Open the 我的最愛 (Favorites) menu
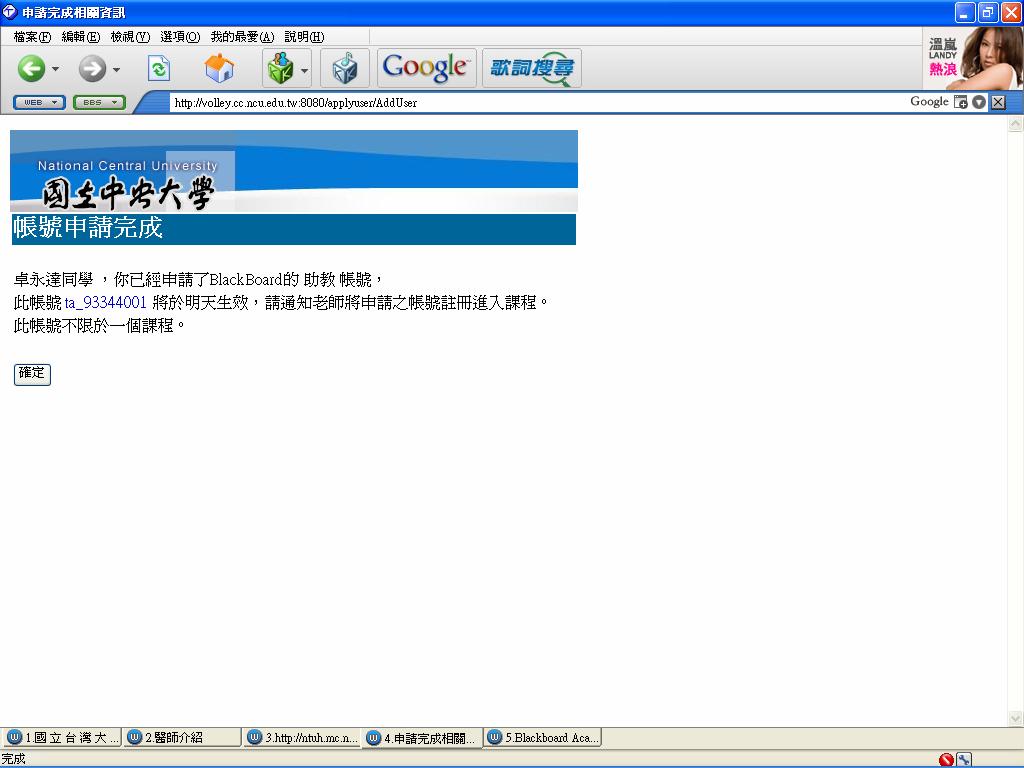Screen dimensions: 1024x768 click(241, 37)
